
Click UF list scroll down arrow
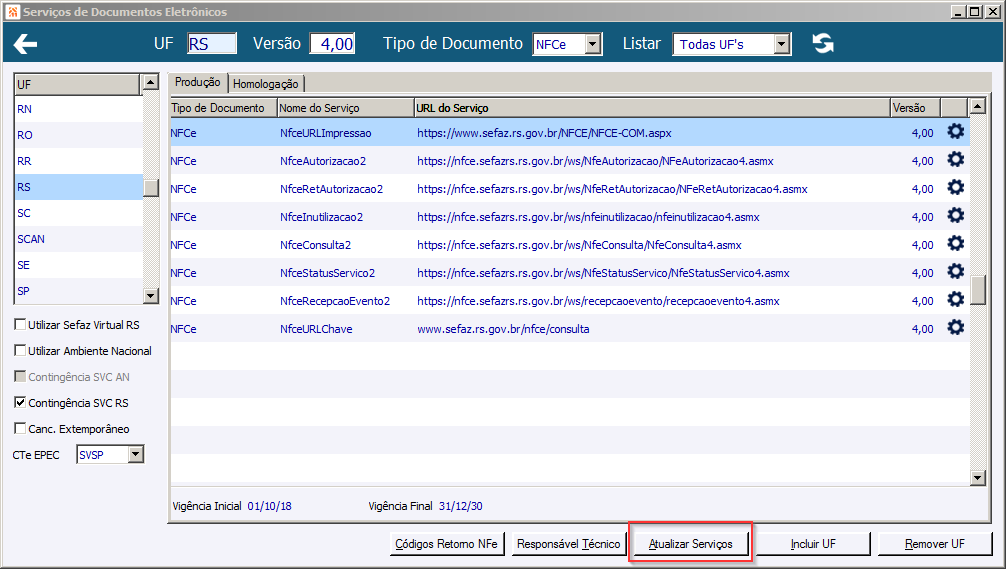(x=151, y=296)
